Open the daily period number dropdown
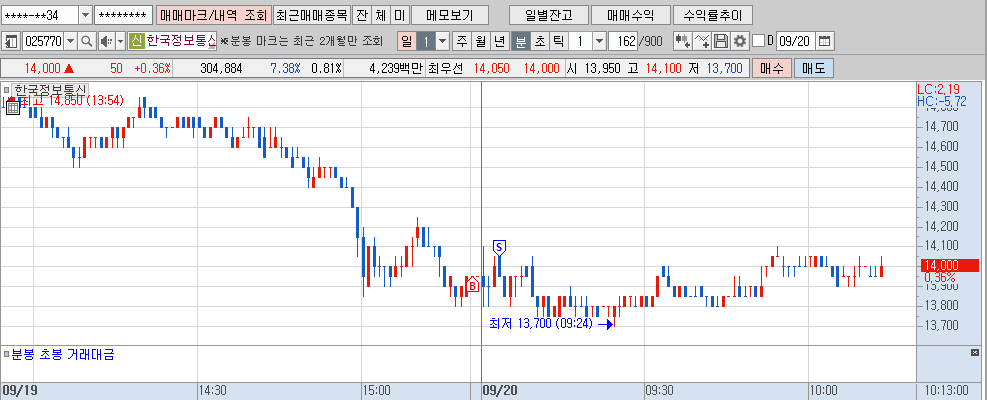Screen dimensions: 987x400 443,42
